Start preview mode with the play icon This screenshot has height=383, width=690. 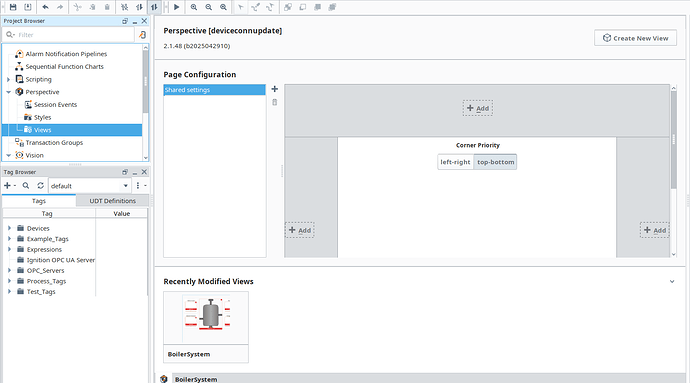[x=176, y=7]
